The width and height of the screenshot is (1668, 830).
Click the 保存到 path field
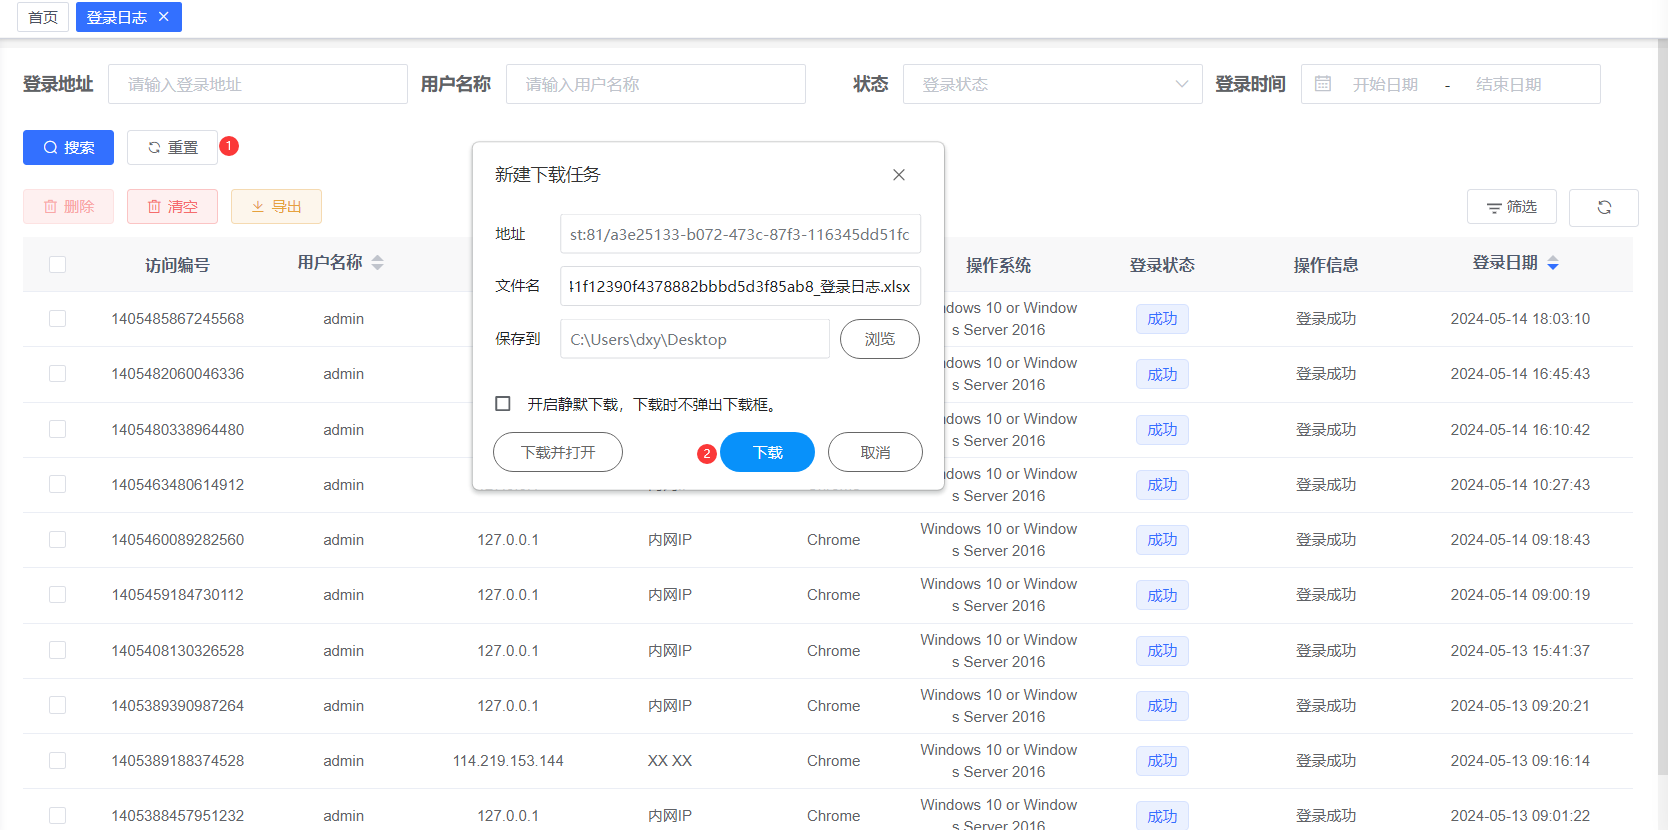point(695,339)
